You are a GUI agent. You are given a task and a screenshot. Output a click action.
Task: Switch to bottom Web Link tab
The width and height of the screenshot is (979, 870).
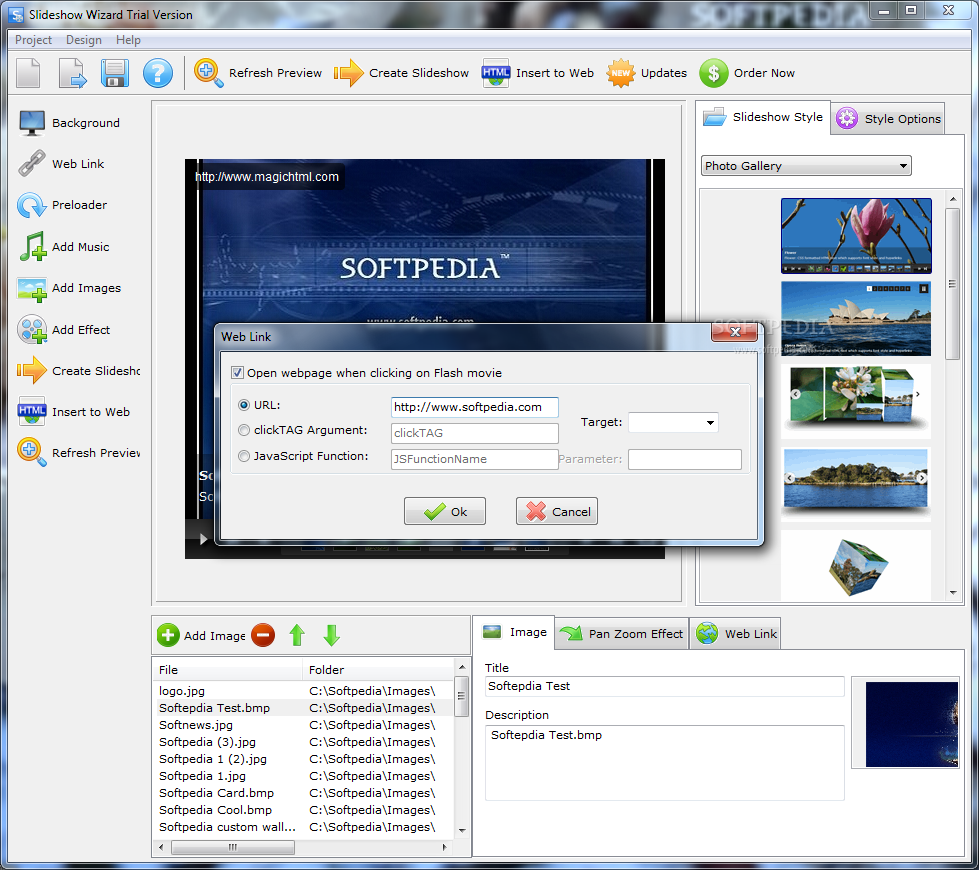click(735, 634)
